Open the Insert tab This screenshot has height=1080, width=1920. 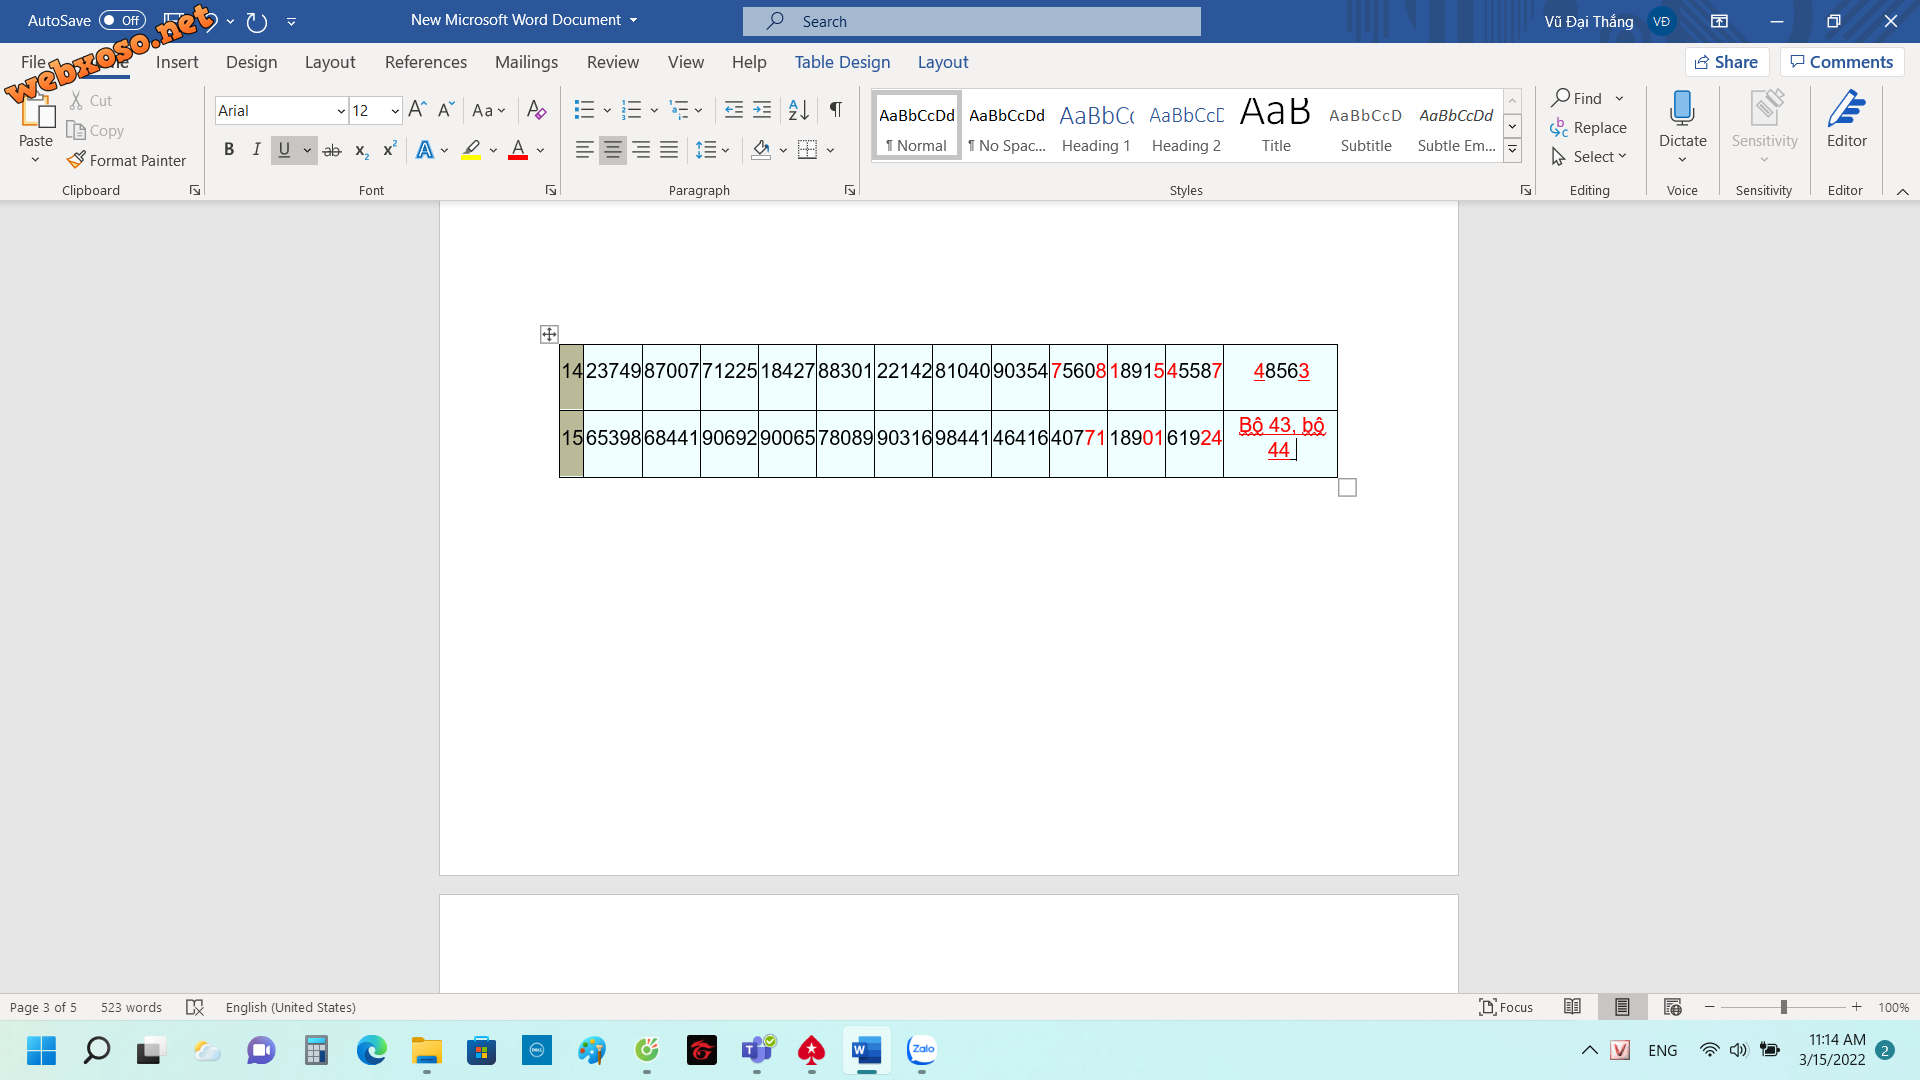point(177,62)
